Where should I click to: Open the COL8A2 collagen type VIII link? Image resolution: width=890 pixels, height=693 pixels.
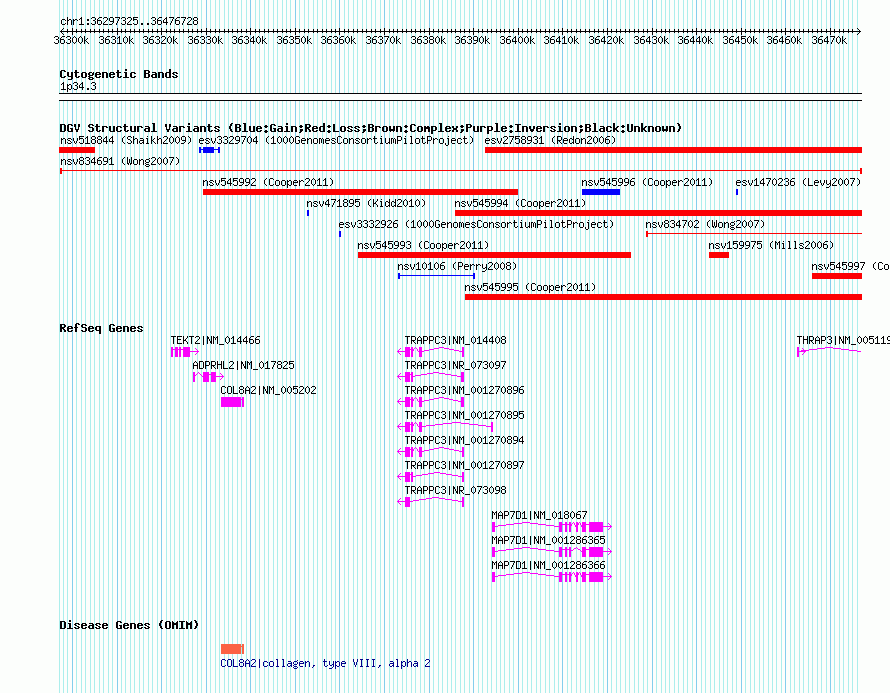click(x=325, y=663)
